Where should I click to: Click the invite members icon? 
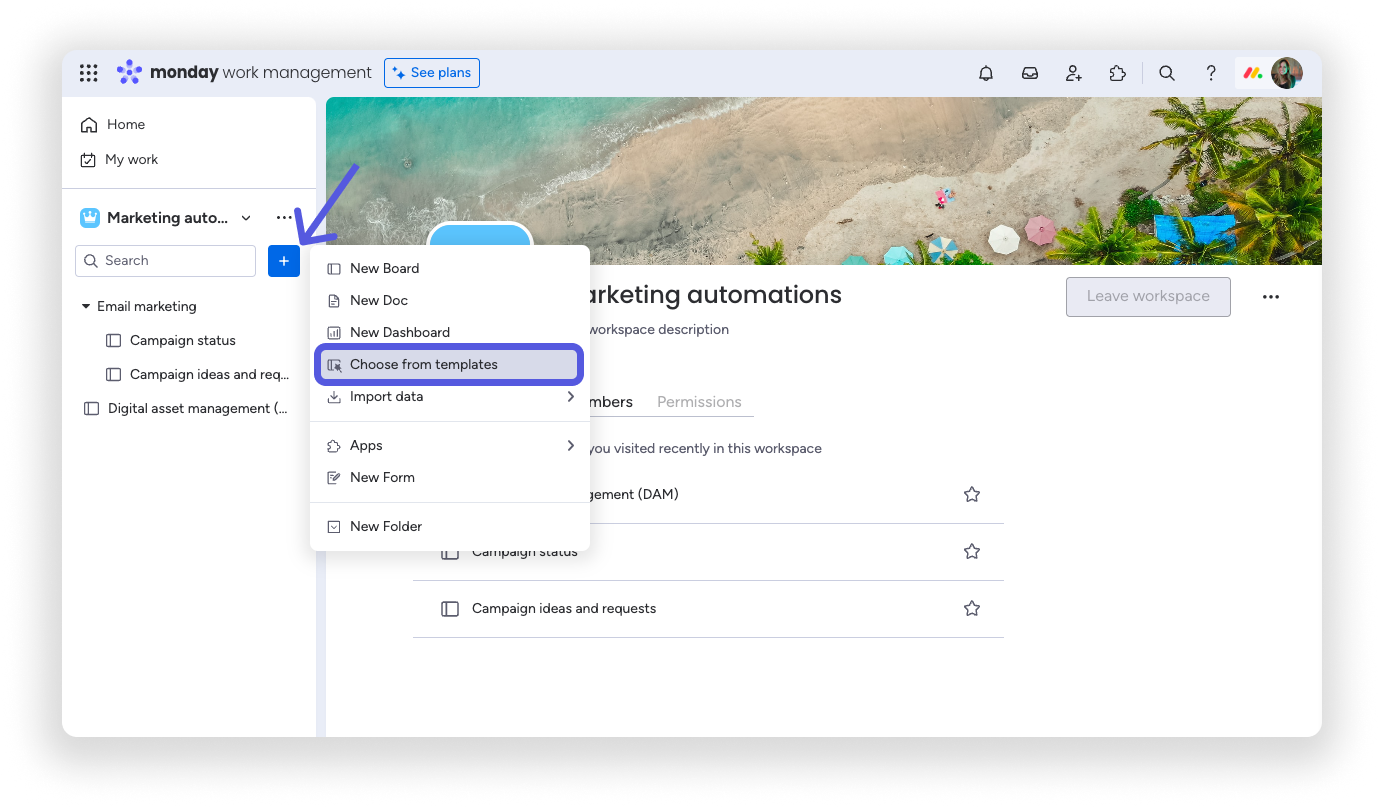click(1073, 73)
